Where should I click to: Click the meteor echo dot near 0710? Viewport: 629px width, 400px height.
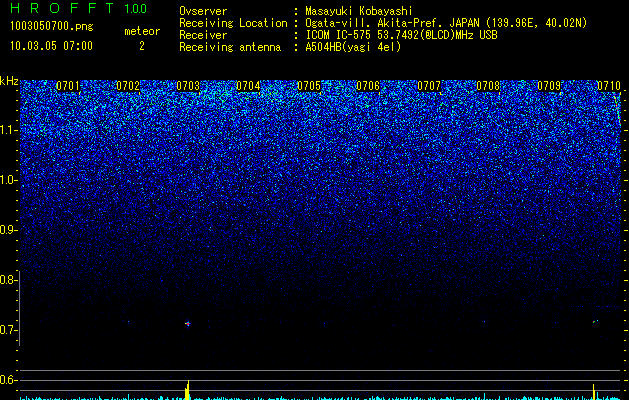[595, 321]
